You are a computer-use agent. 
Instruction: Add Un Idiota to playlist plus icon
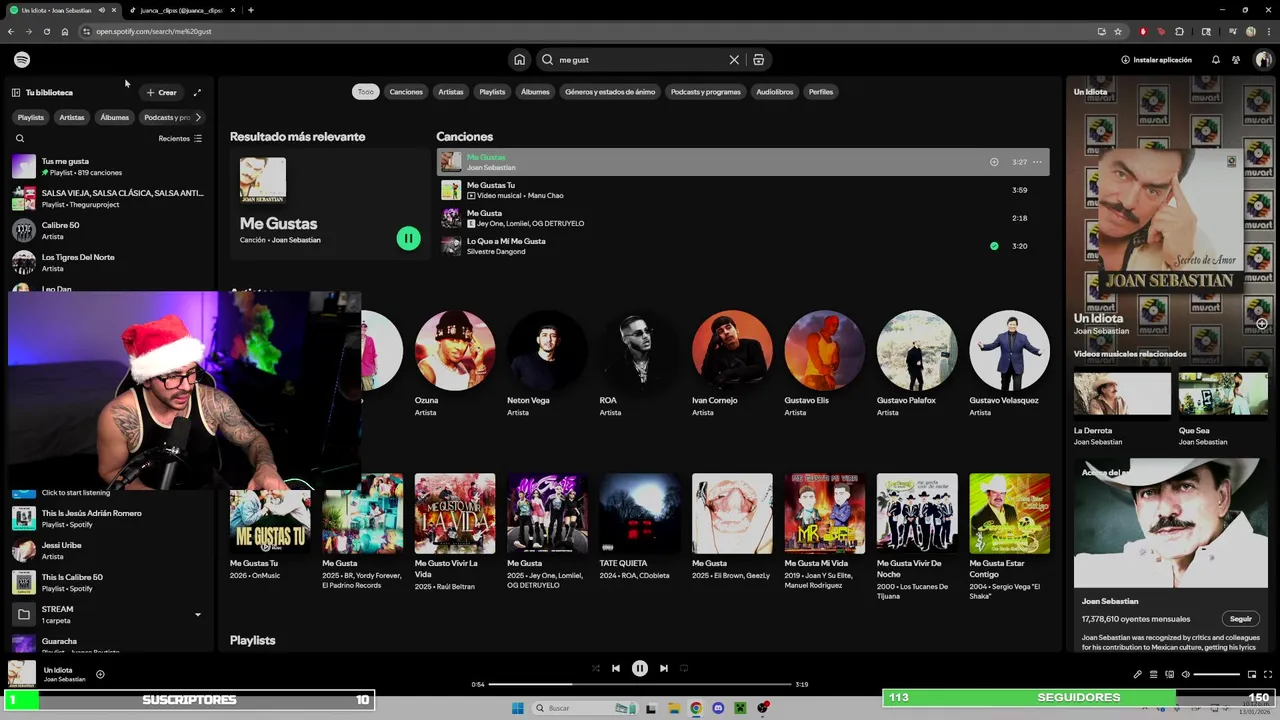coord(100,674)
